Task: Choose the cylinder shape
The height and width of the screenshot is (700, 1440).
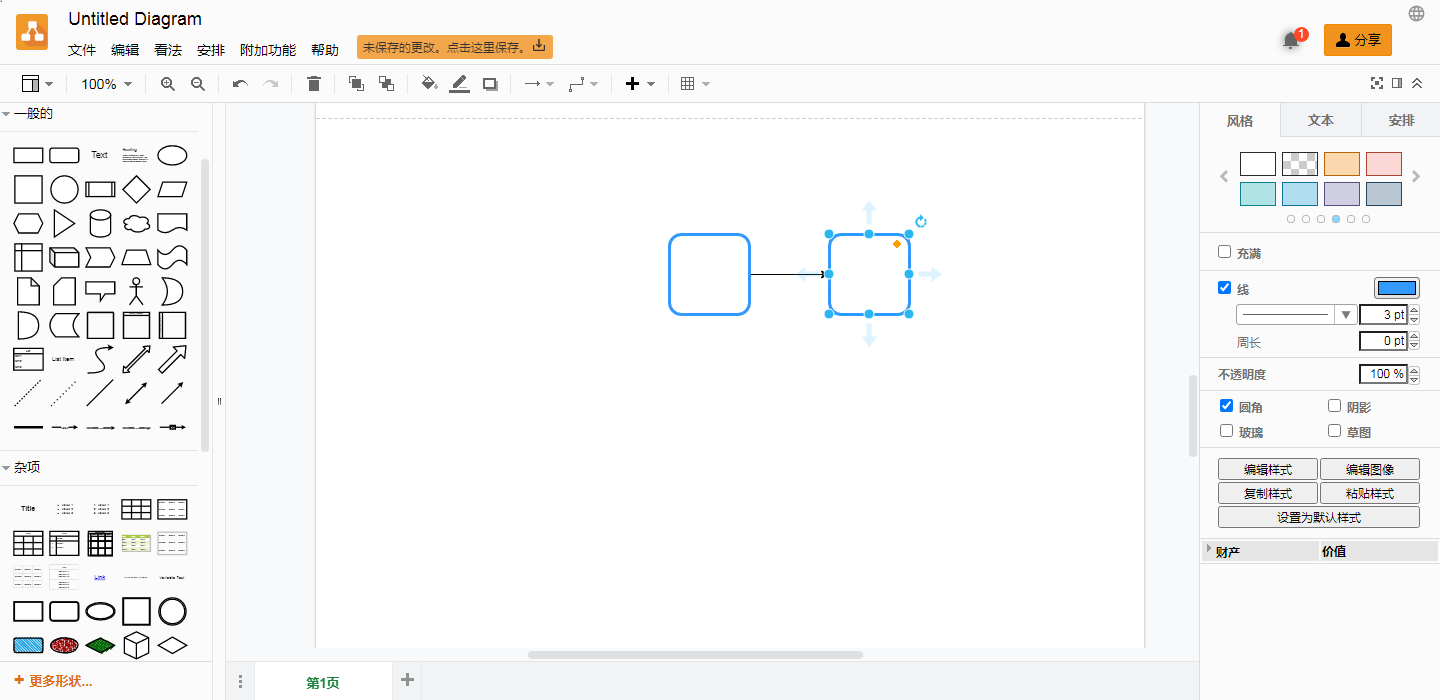Action: coord(100,223)
